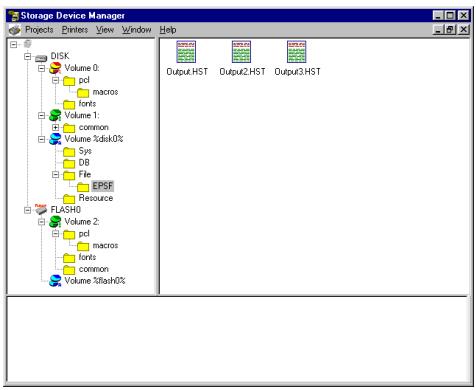Click common folder icon under Volume 1

[69, 127]
